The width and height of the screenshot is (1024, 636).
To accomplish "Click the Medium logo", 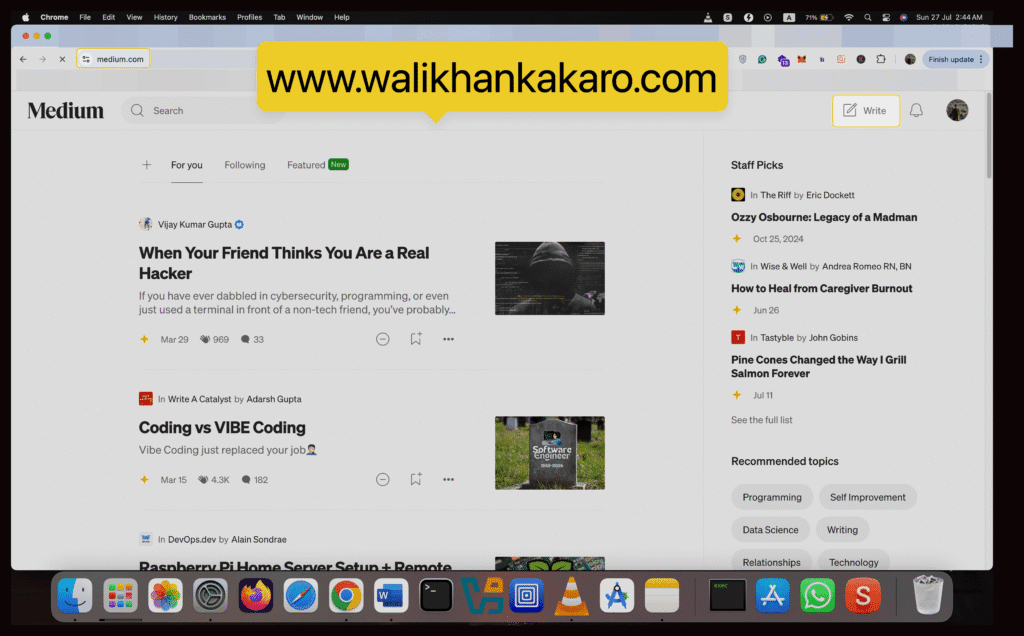I will [x=65, y=110].
